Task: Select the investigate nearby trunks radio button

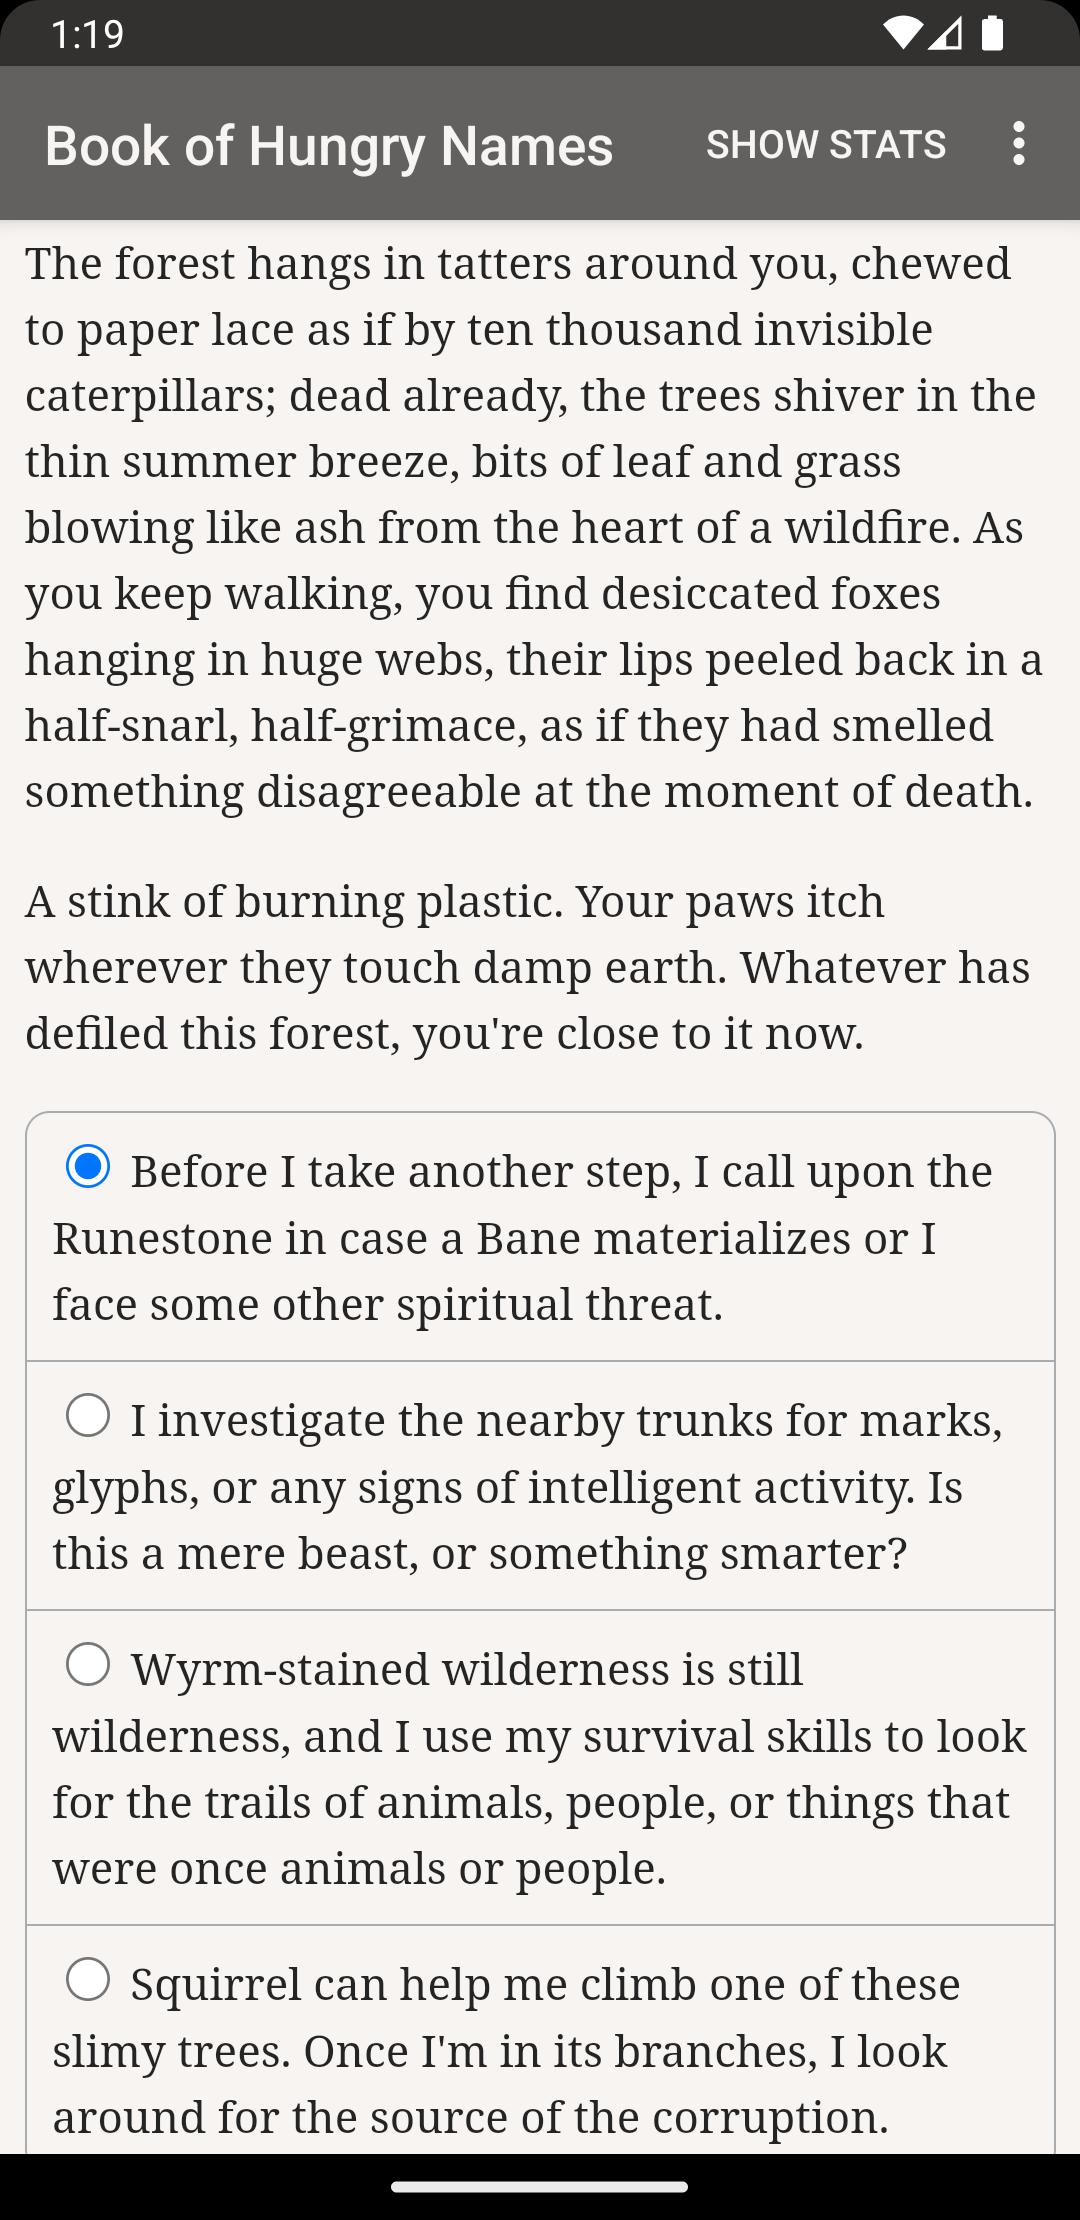Action: (x=88, y=1415)
